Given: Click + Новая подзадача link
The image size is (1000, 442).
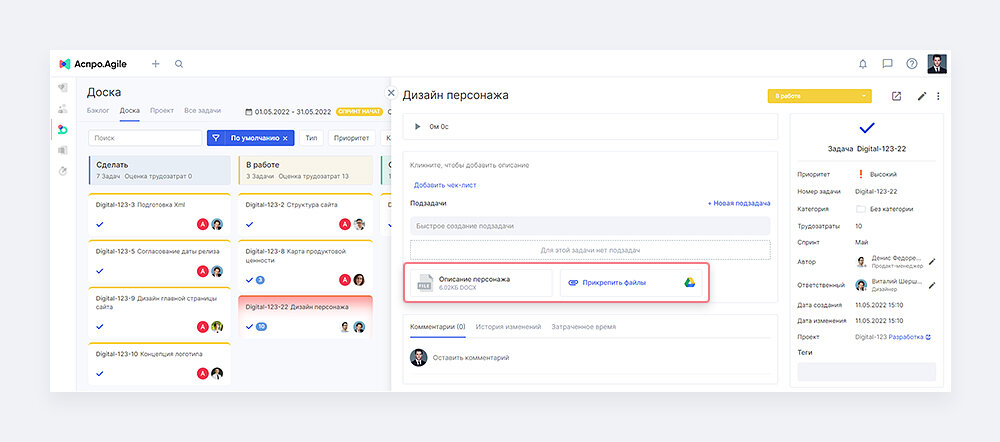Looking at the screenshot, I should (739, 203).
